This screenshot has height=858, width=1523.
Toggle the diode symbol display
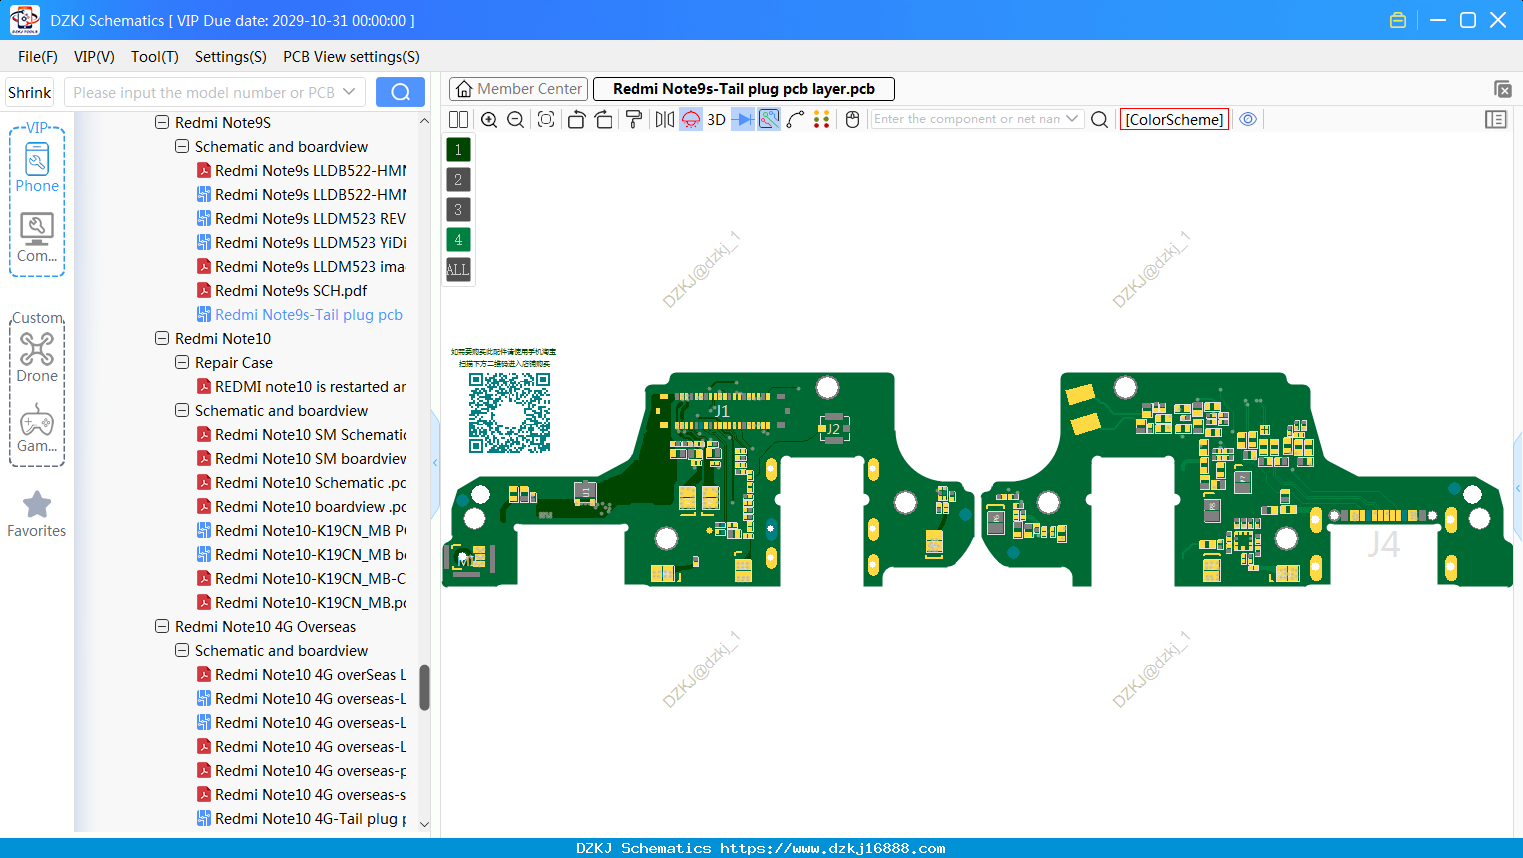pos(743,119)
